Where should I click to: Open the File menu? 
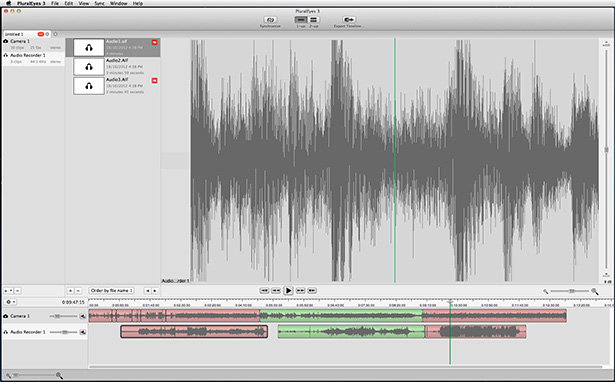55,3
